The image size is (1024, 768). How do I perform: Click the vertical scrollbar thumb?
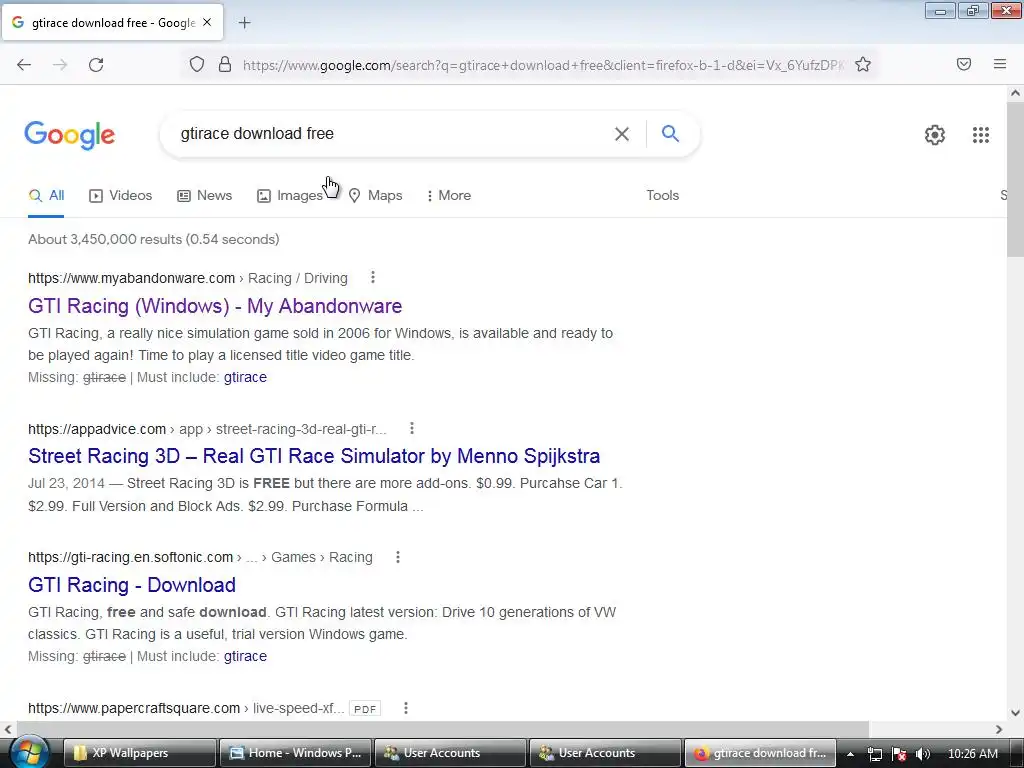(1015, 180)
